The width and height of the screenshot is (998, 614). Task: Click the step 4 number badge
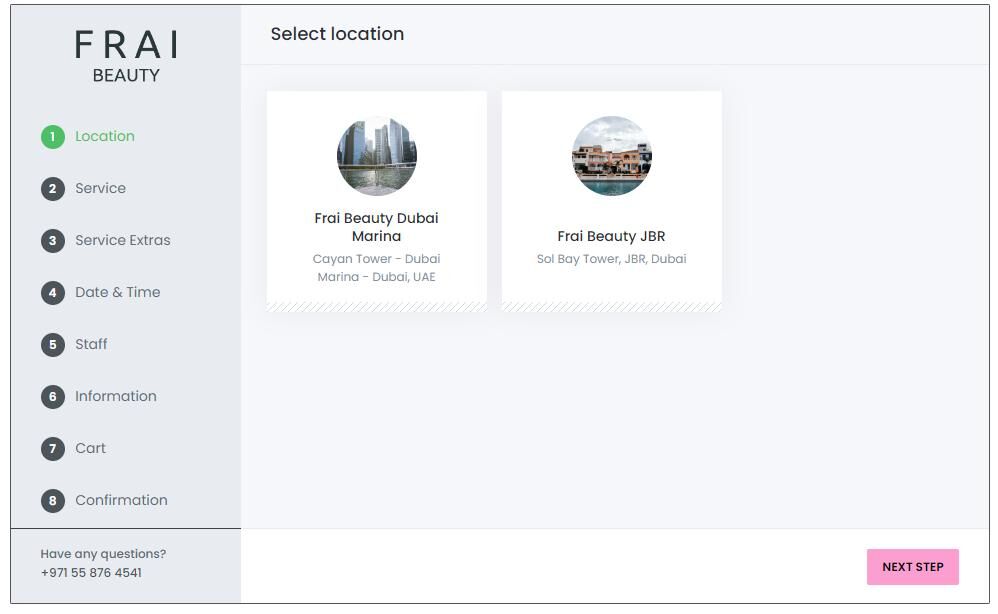[52, 293]
